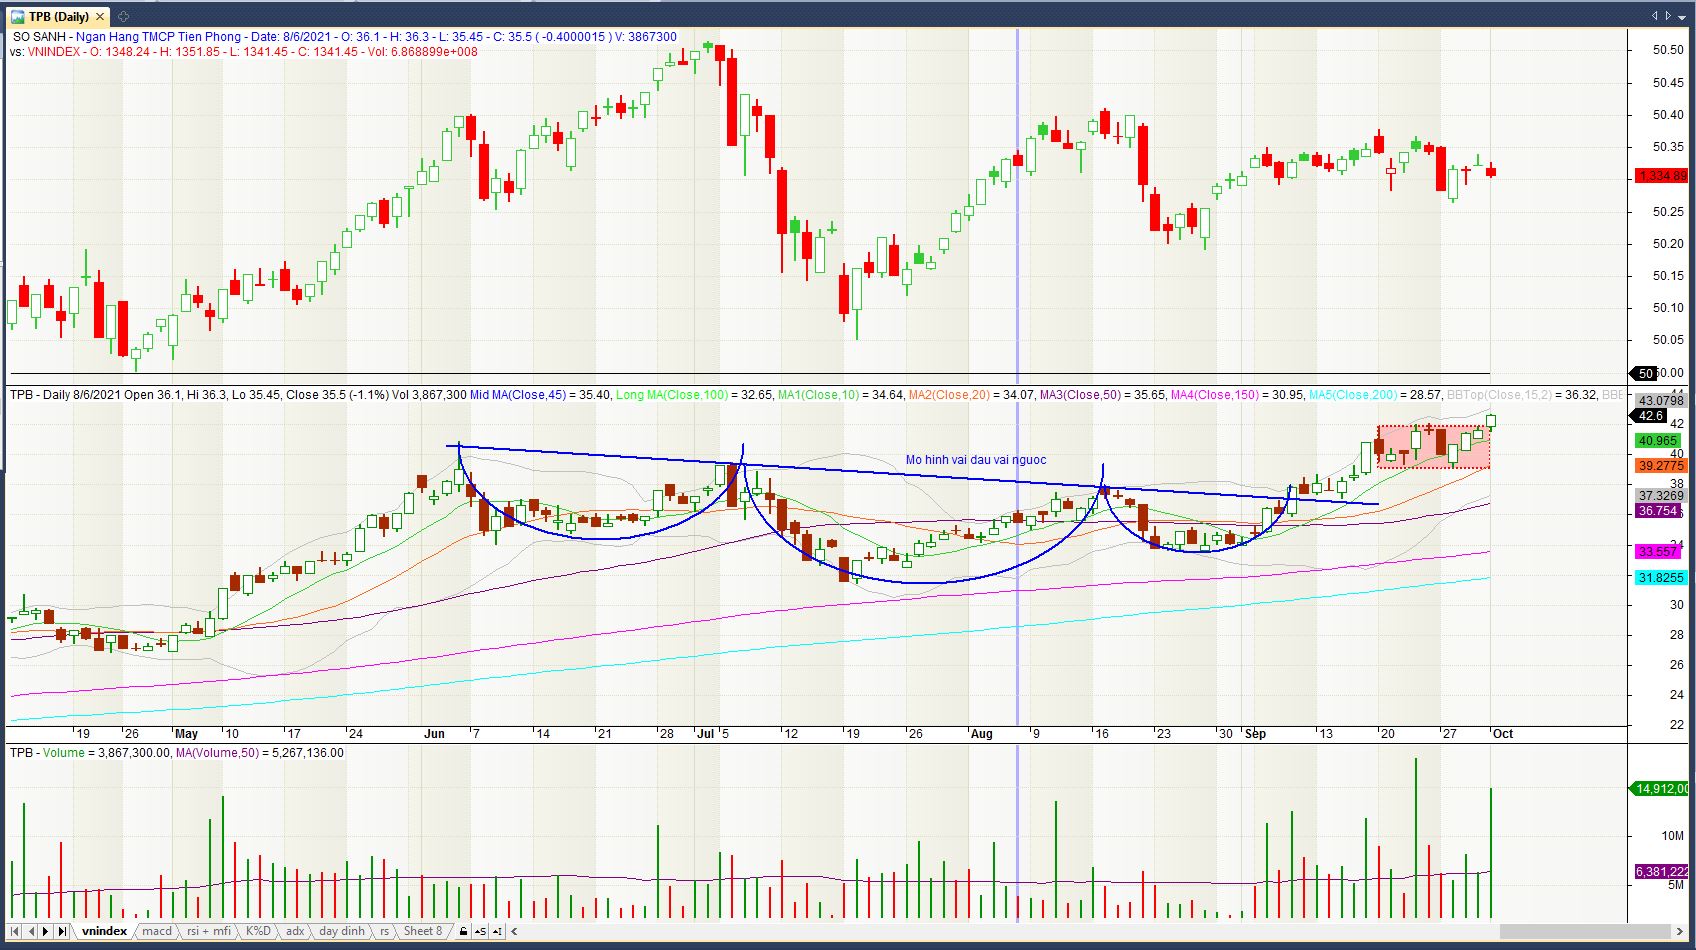The width and height of the screenshot is (1696, 950).
Task: Close the TPB (Daily) chart tab
Action: (x=100, y=16)
